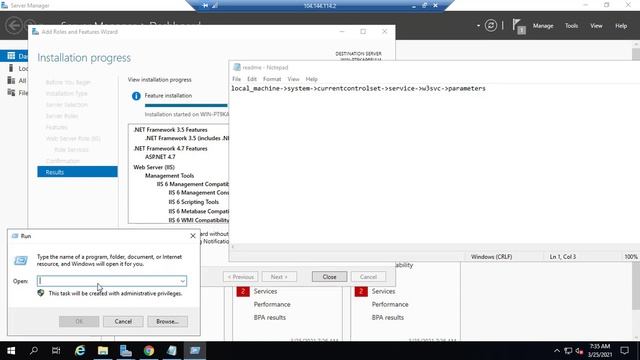
Task: Open Google Chrome from the taskbar
Action: tap(149, 351)
